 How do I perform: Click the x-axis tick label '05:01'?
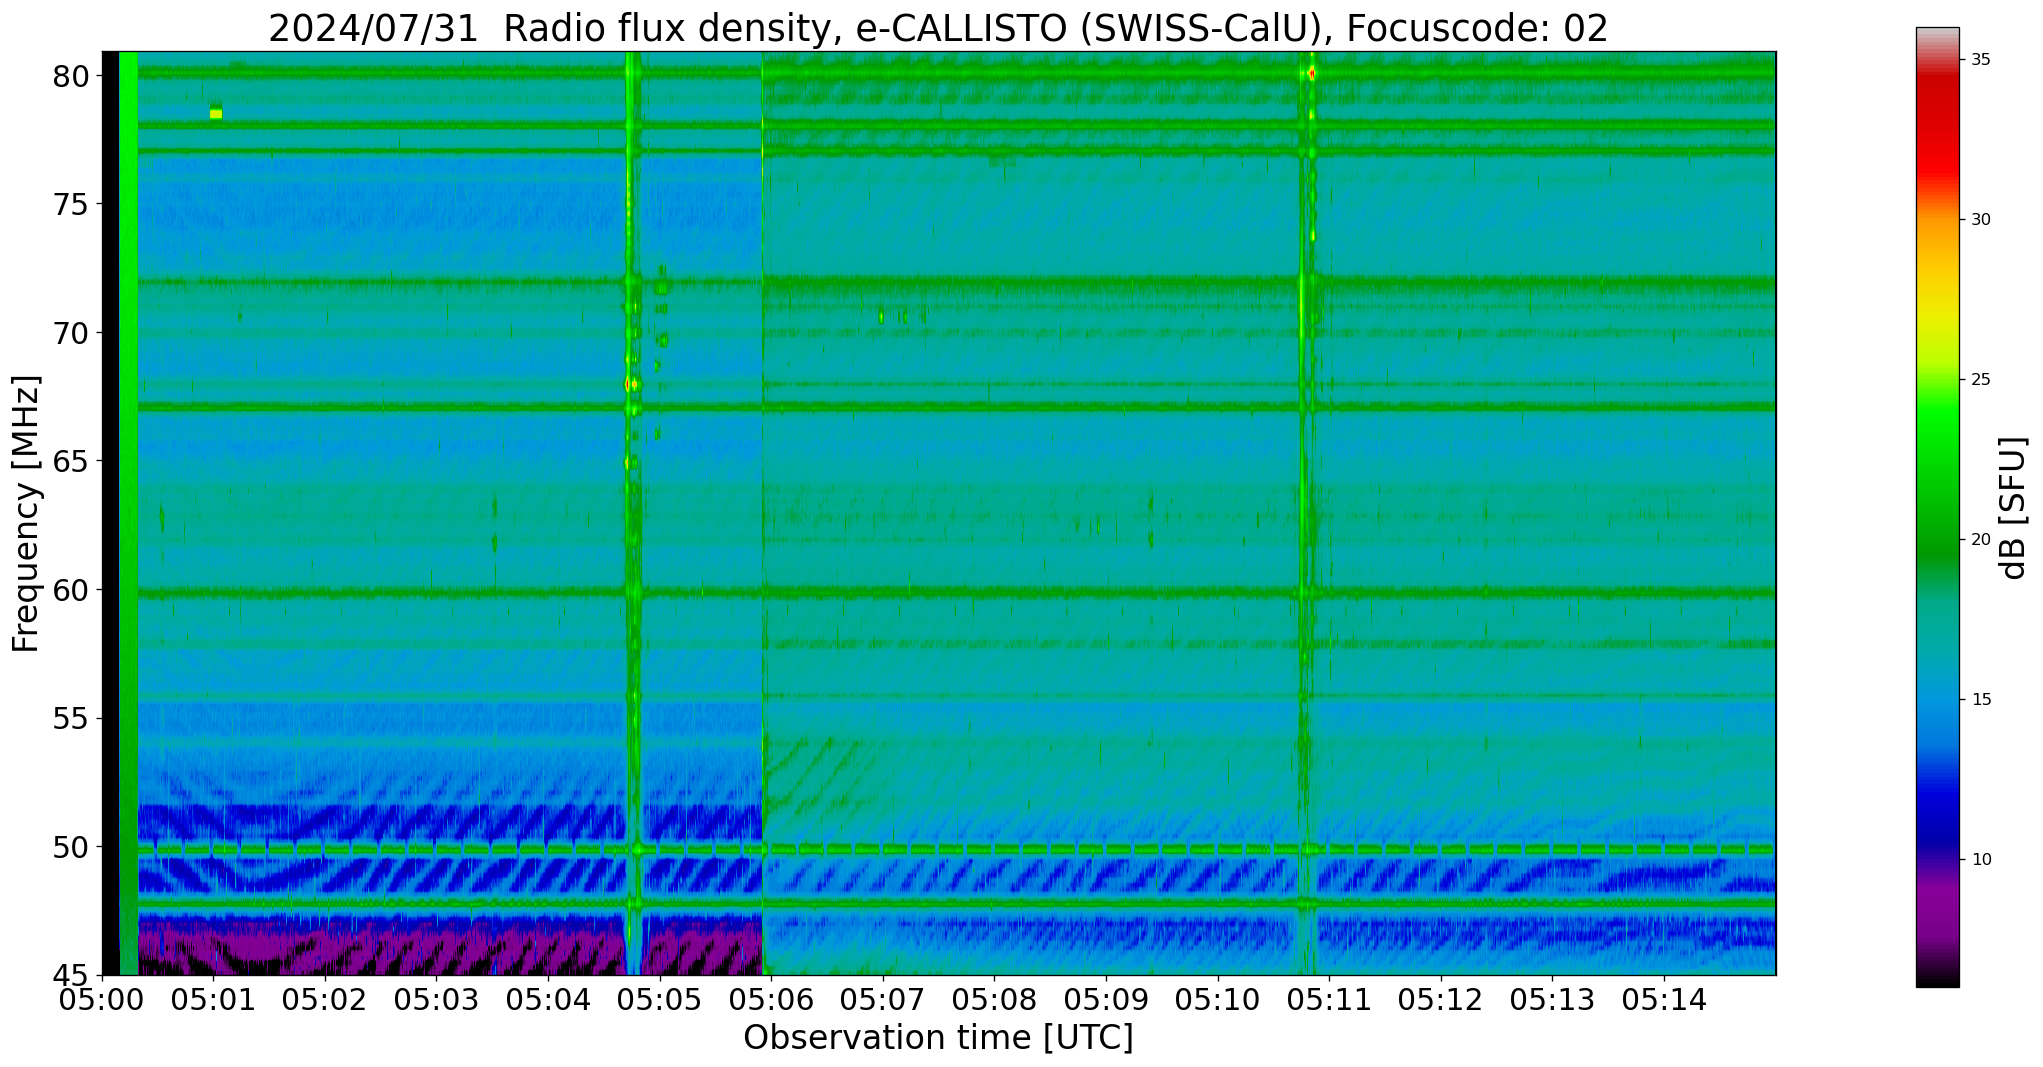tap(213, 999)
